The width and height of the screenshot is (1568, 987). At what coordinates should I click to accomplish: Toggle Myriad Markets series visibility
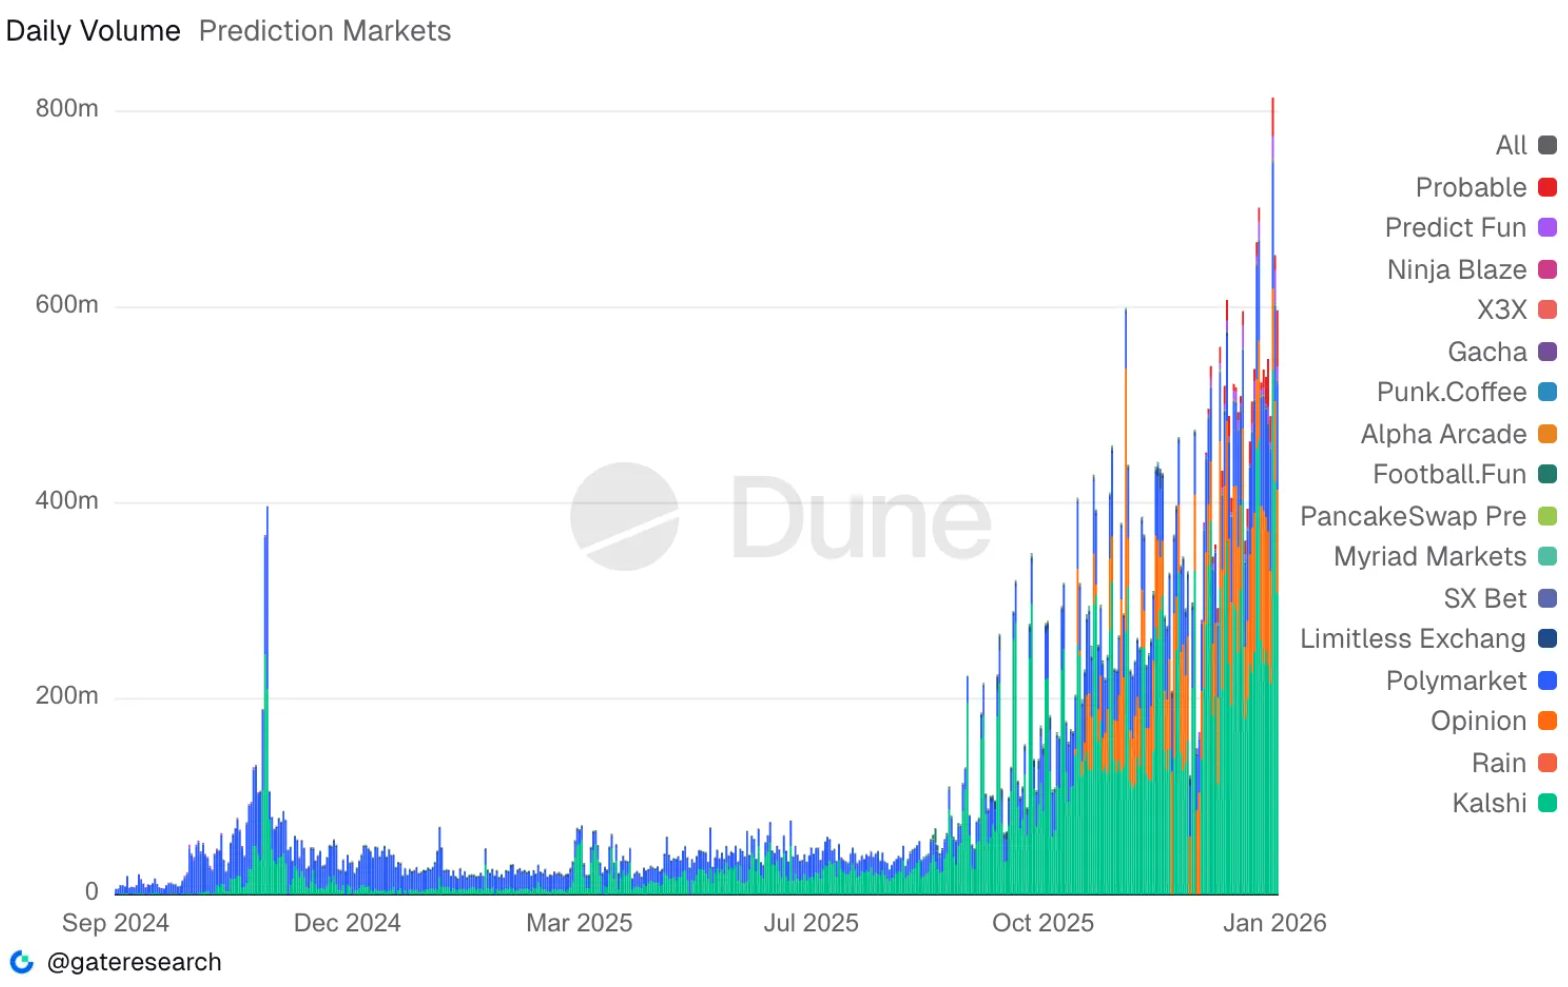(1429, 557)
